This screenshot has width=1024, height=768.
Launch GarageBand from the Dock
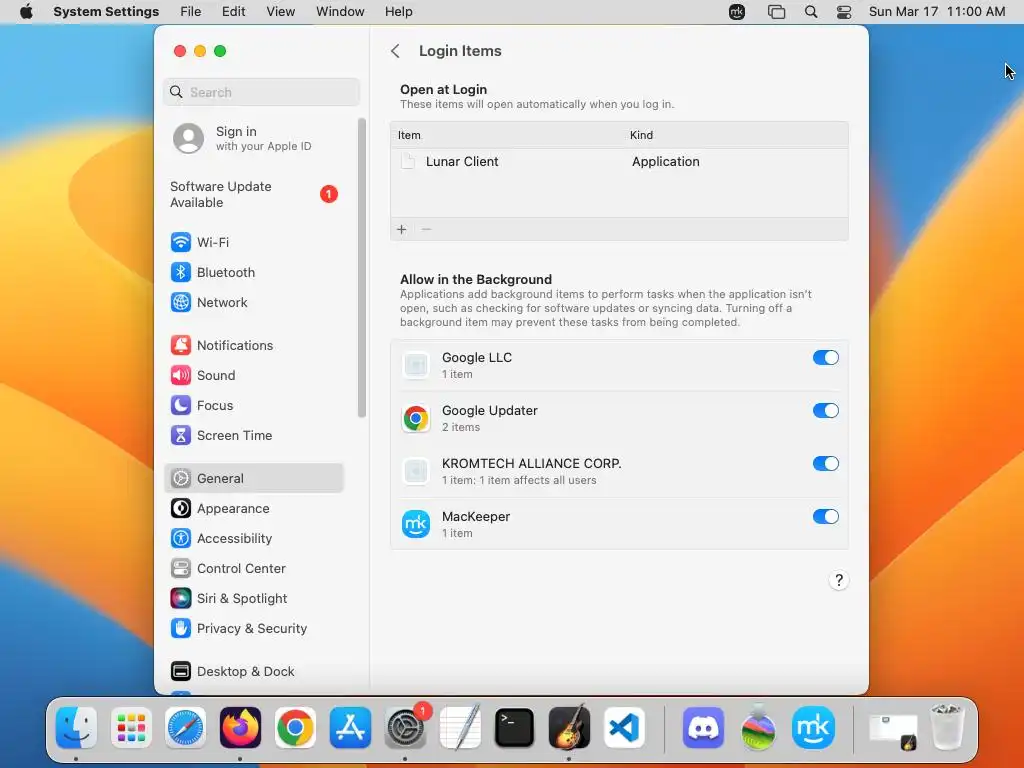coord(569,727)
